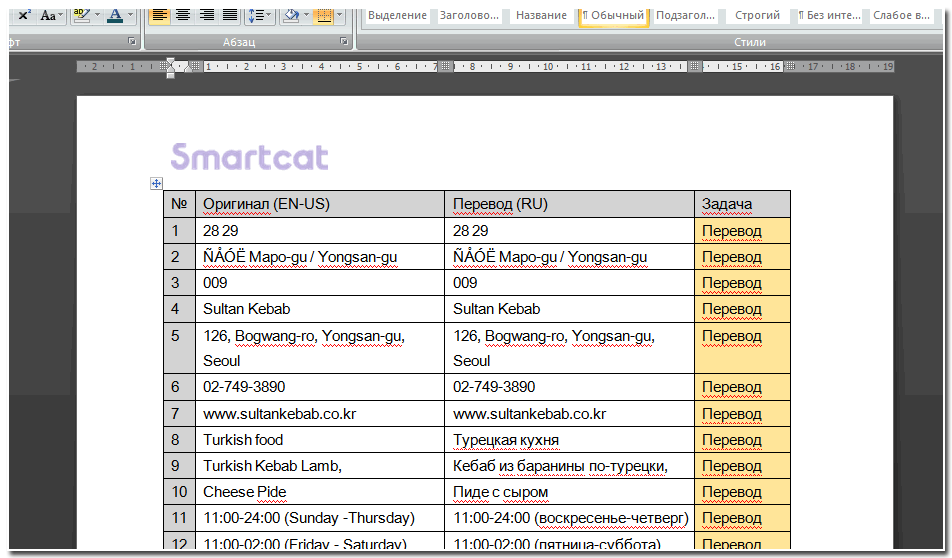Click the font color A swatch
This screenshot has height=558, width=952.
coord(115,15)
